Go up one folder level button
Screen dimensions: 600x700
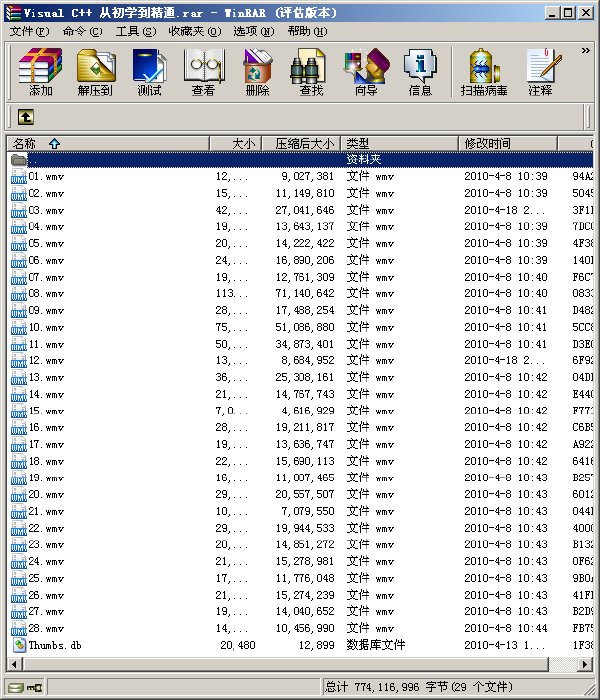(26, 117)
